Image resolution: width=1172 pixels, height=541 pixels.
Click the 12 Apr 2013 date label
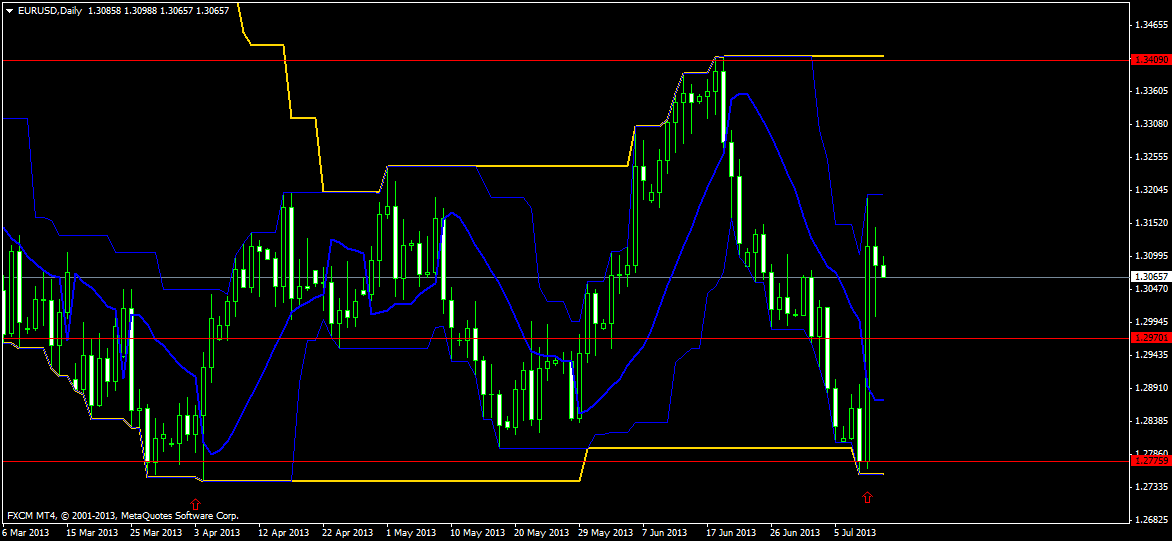click(283, 533)
